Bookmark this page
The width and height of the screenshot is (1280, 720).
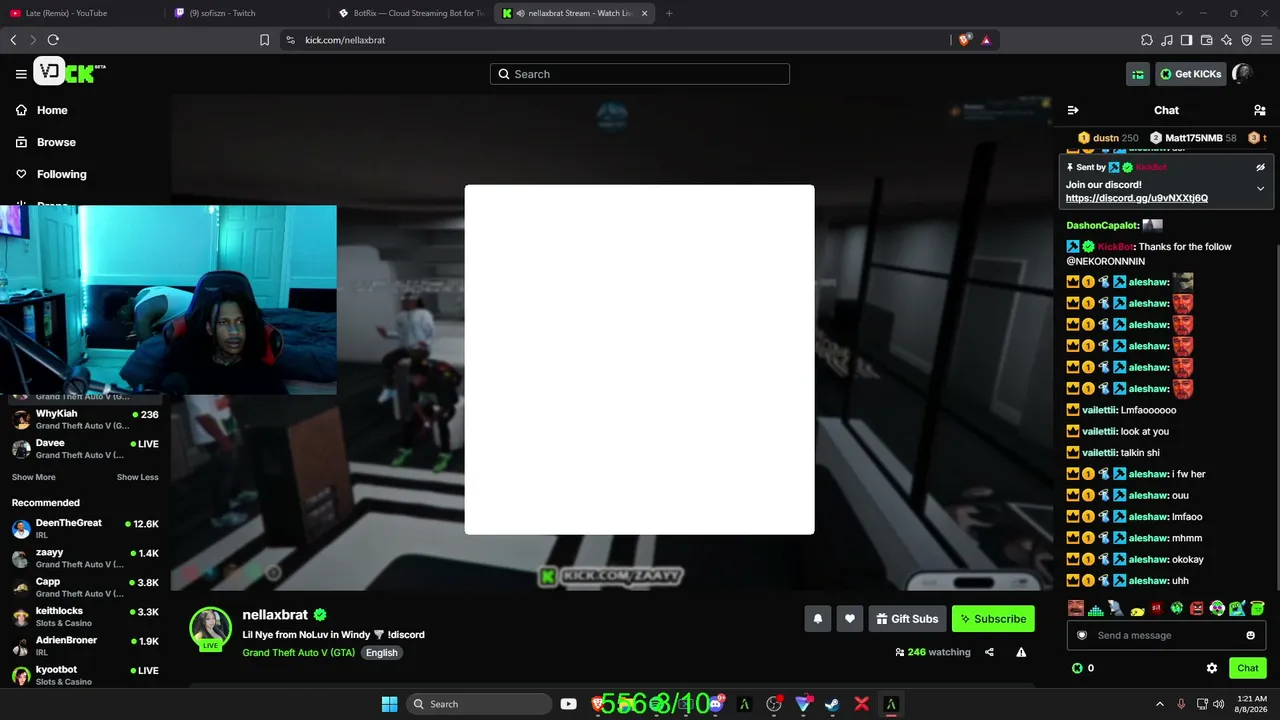coord(265,40)
